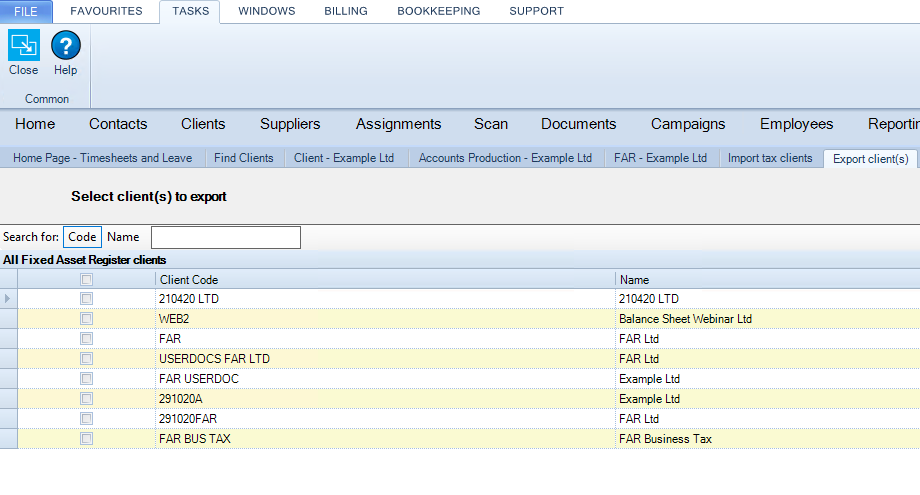This screenshot has height=495, width=920.
Task: Click the 210420 LTD name cell
Action: point(767,299)
